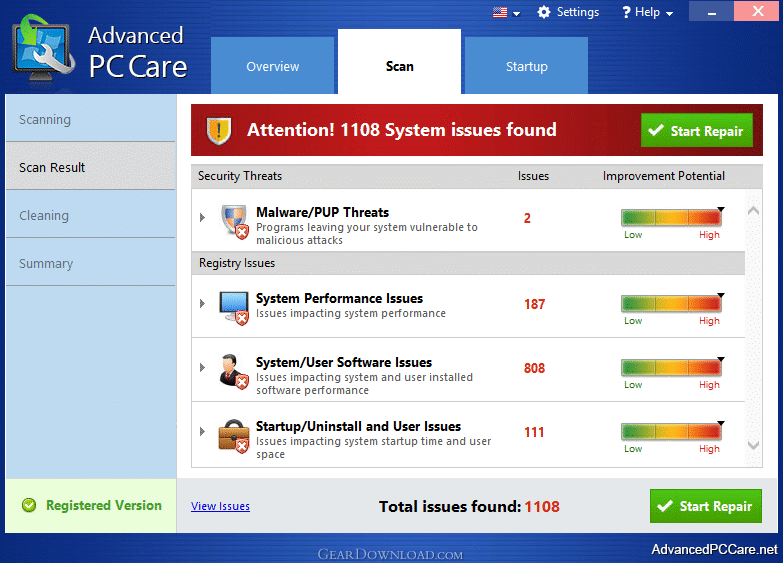Screen dimensions: 783x563
Task: Open Summary in the sidebar
Action: [x=90, y=262]
